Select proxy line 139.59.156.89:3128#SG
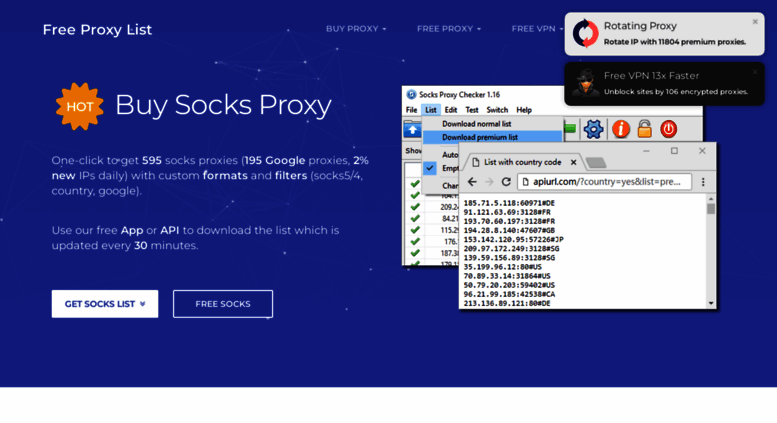This screenshot has width=777, height=423. tap(509, 258)
